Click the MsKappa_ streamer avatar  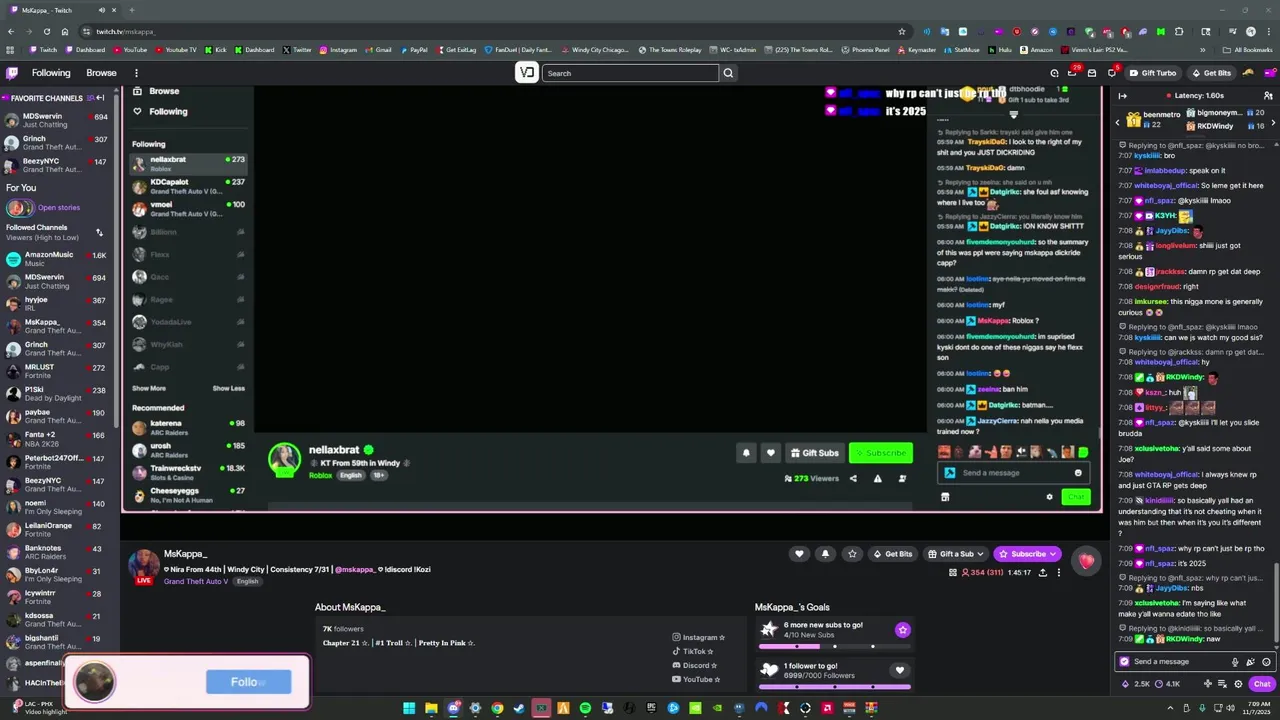[x=144, y=565]
